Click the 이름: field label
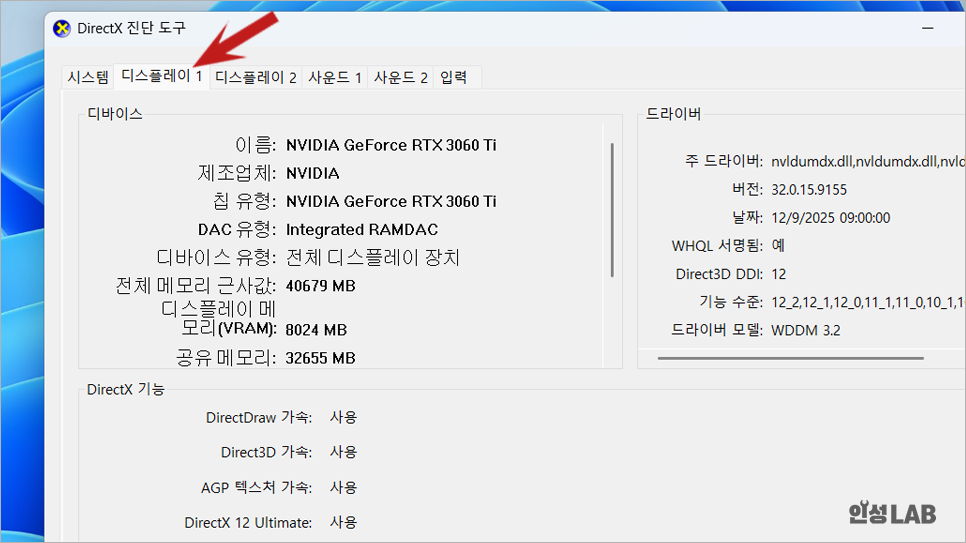This screenshot has width=966, height=543. tap(256, 145)
